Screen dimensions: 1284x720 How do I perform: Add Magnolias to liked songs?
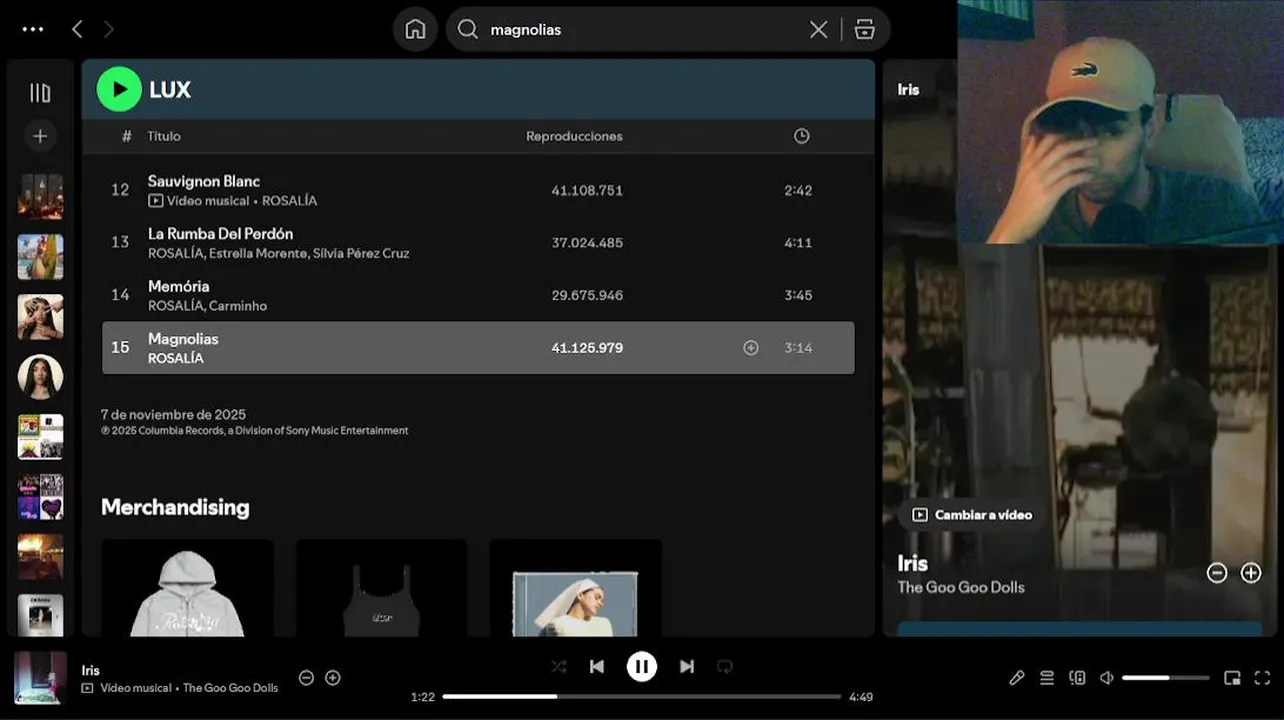(751, 348)
